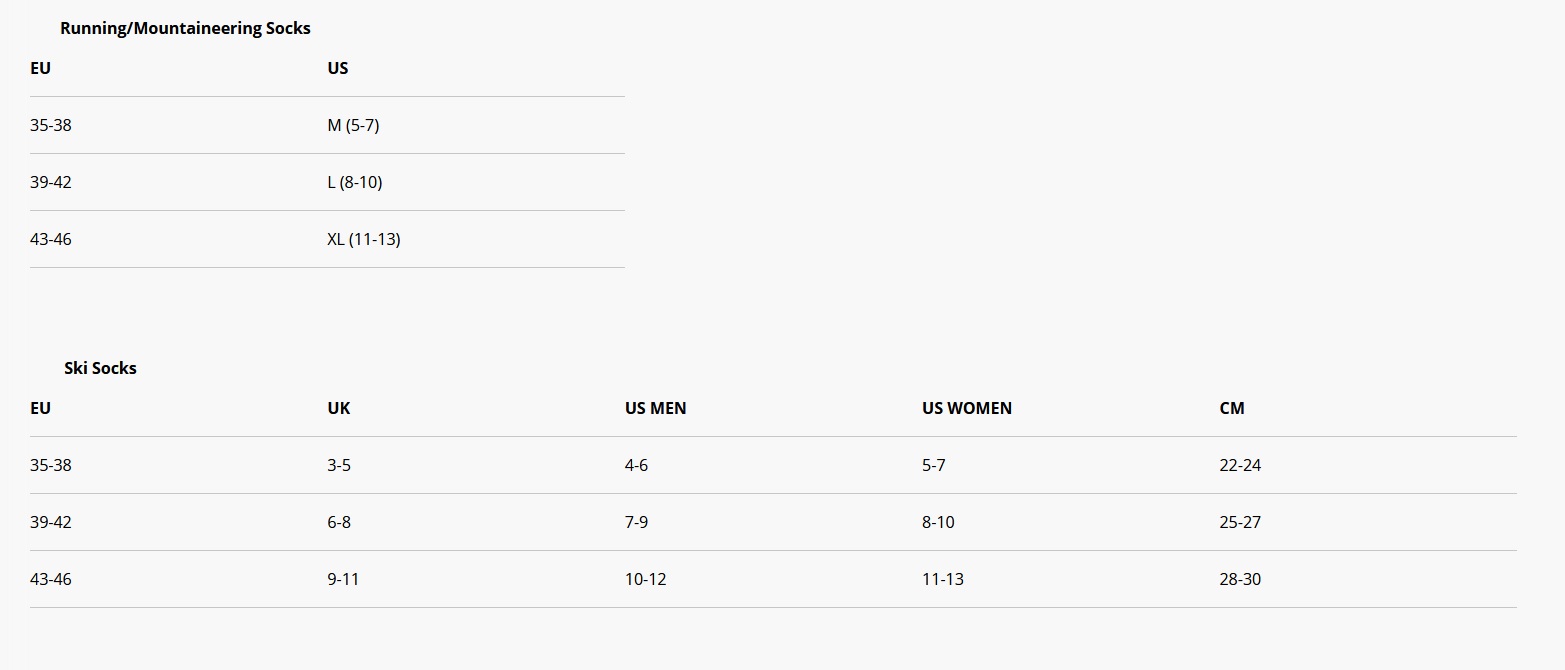Click the CM column header

[1232, 408]
